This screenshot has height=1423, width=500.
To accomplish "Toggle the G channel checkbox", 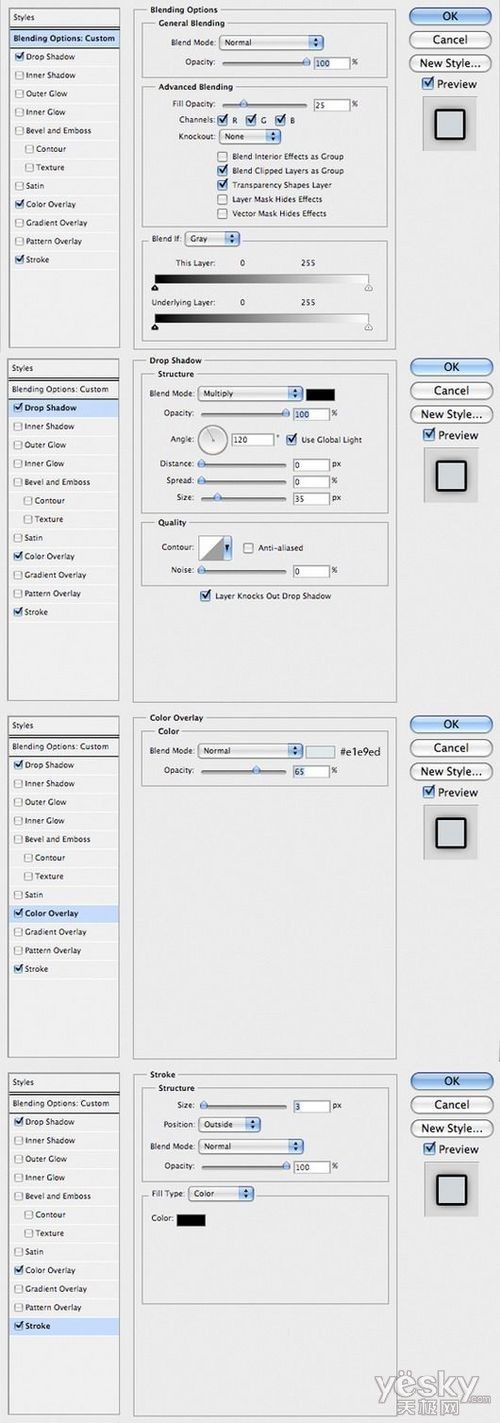I will tap(251, 121).
